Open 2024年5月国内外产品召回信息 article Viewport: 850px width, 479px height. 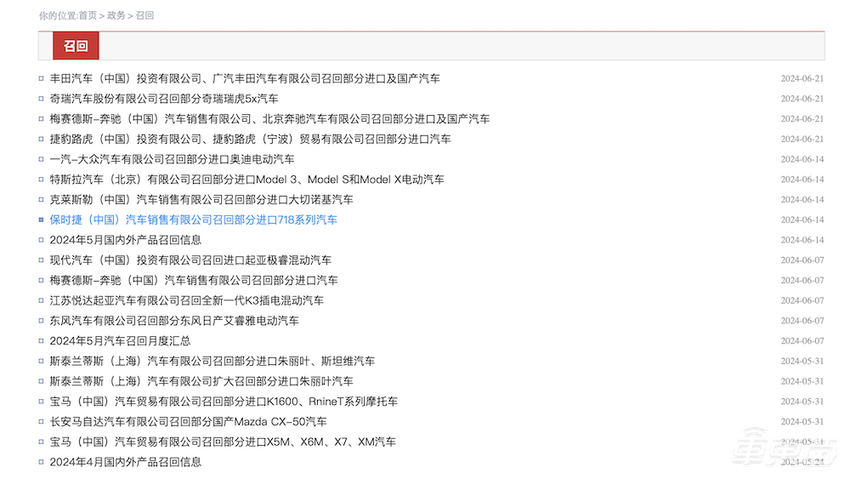coord(125,240)
